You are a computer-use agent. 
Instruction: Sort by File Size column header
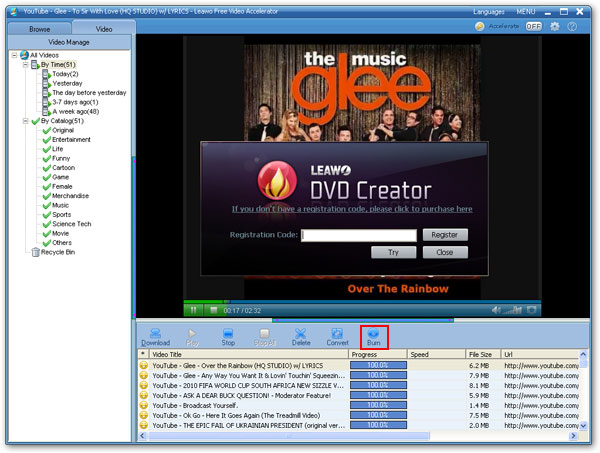(483, 354)
